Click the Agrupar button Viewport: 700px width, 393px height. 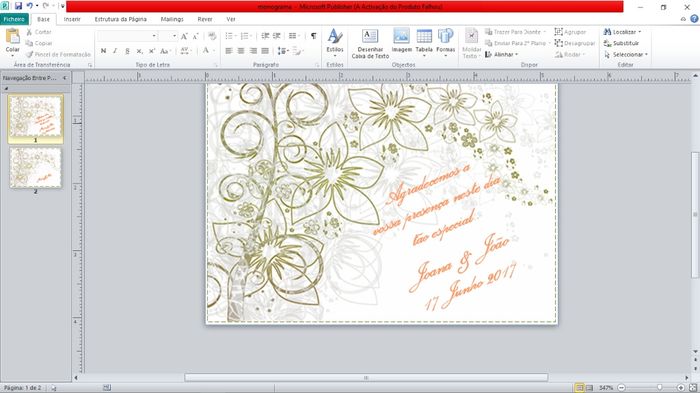click(x=570, y=32)
